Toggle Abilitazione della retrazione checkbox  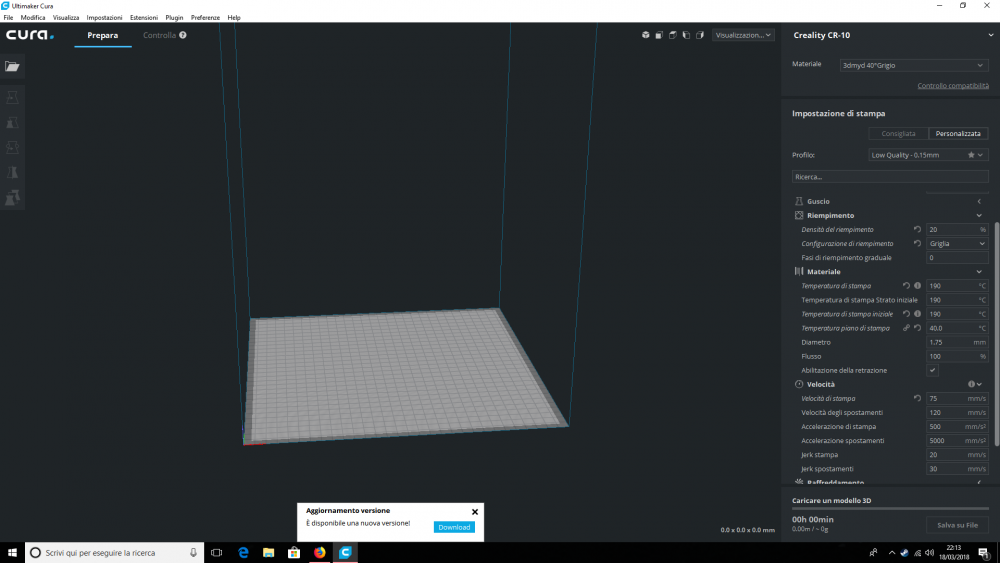pyautogui.click(x=932, y=370)
